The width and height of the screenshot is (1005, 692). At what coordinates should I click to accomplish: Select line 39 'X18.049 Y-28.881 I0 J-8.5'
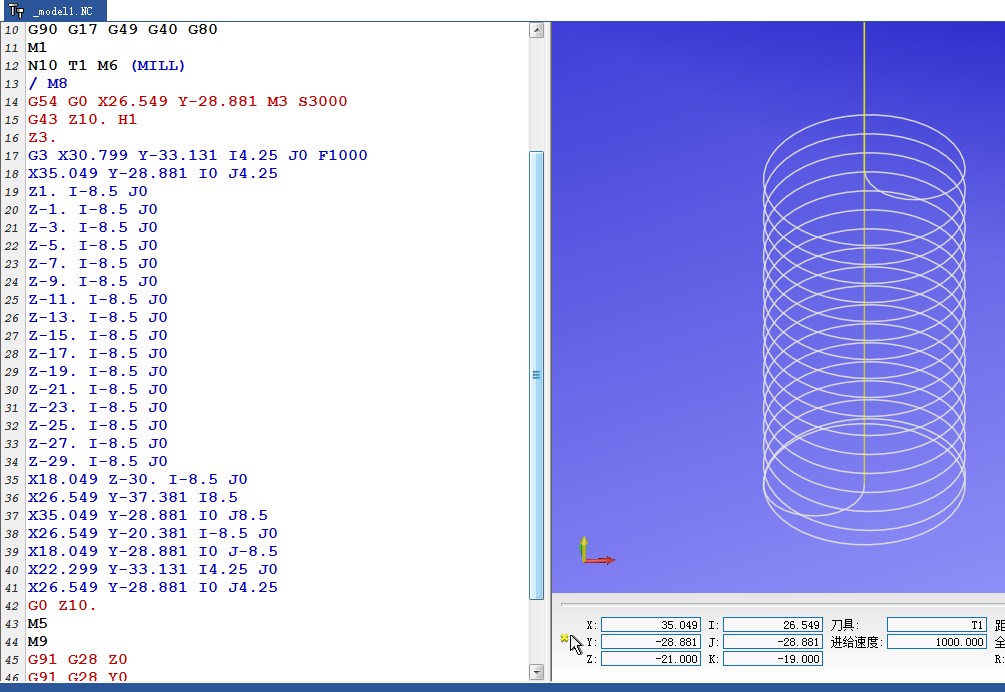[153, 551]
